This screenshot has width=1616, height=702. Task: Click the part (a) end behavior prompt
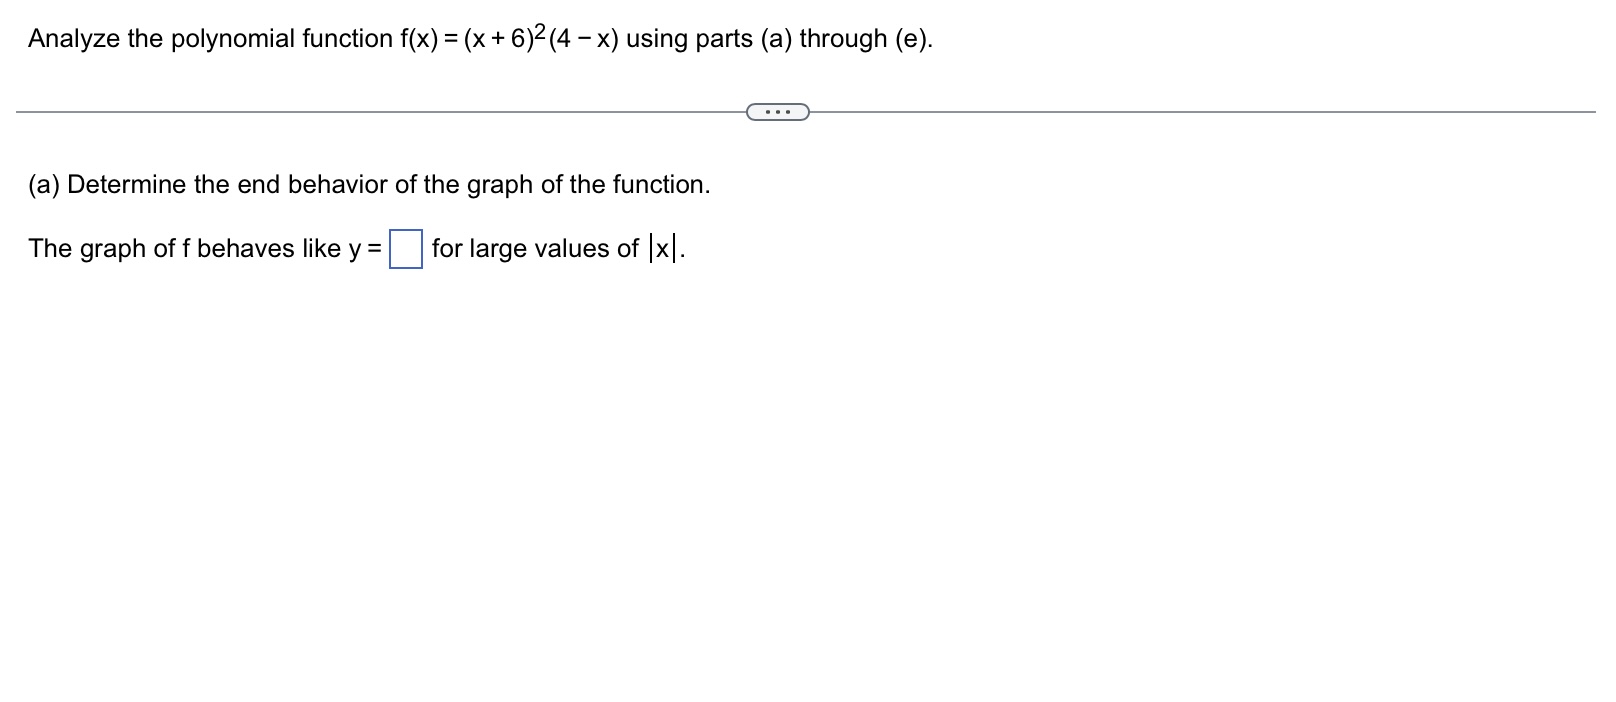pyautogui.click(x=368, y=184)
